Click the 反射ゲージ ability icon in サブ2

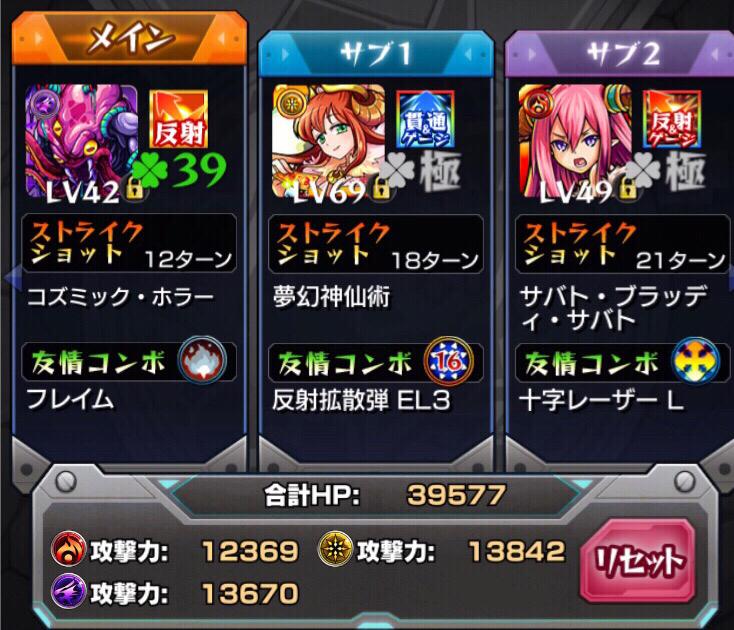coord(672,119)
